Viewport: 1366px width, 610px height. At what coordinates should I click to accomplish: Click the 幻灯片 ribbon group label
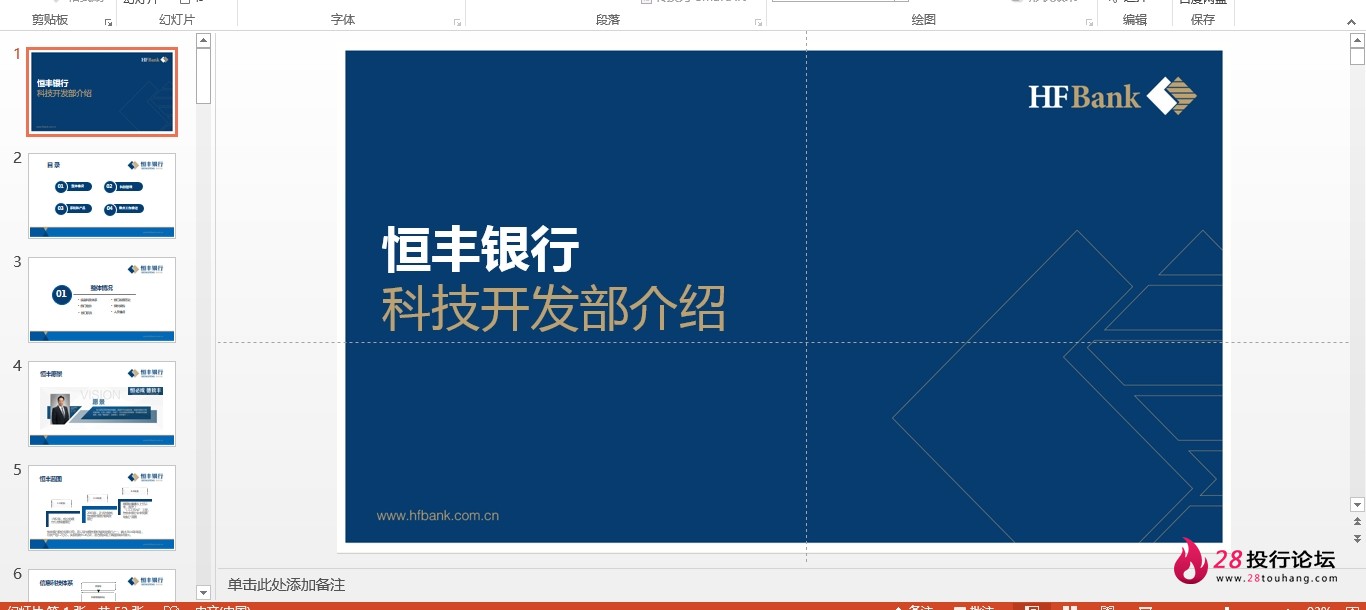tap(177, 20)
